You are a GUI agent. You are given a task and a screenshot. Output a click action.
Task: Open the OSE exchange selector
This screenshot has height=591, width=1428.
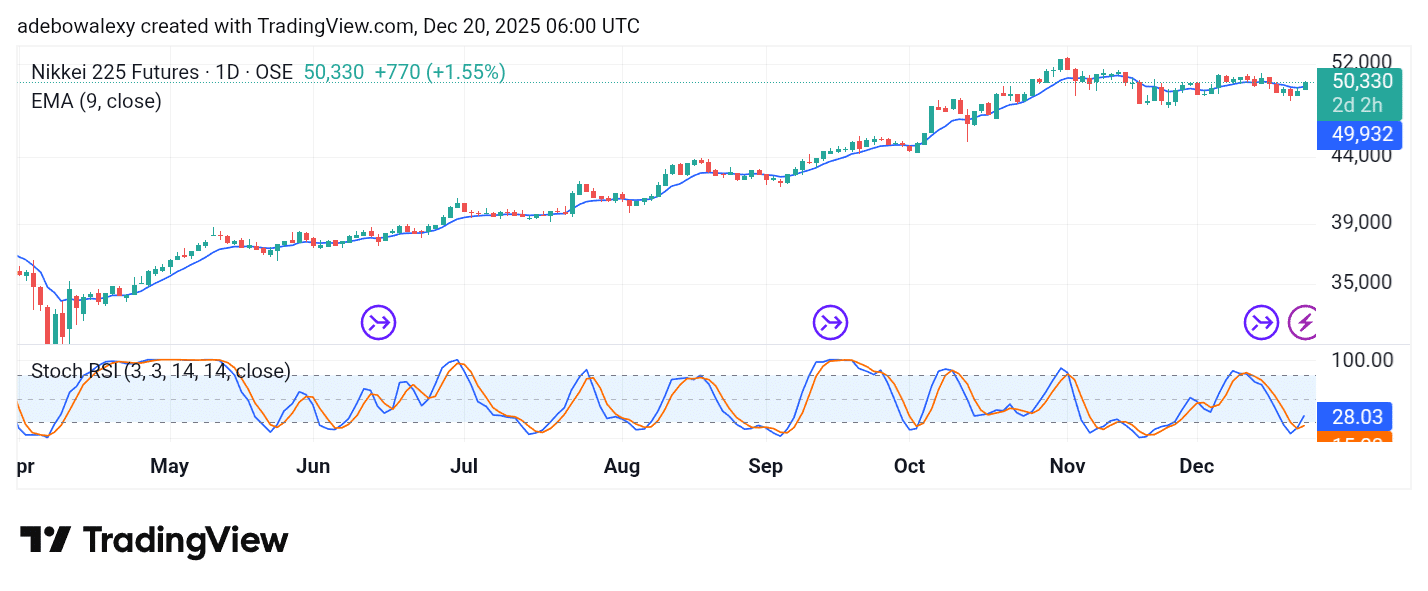[277, 72]
